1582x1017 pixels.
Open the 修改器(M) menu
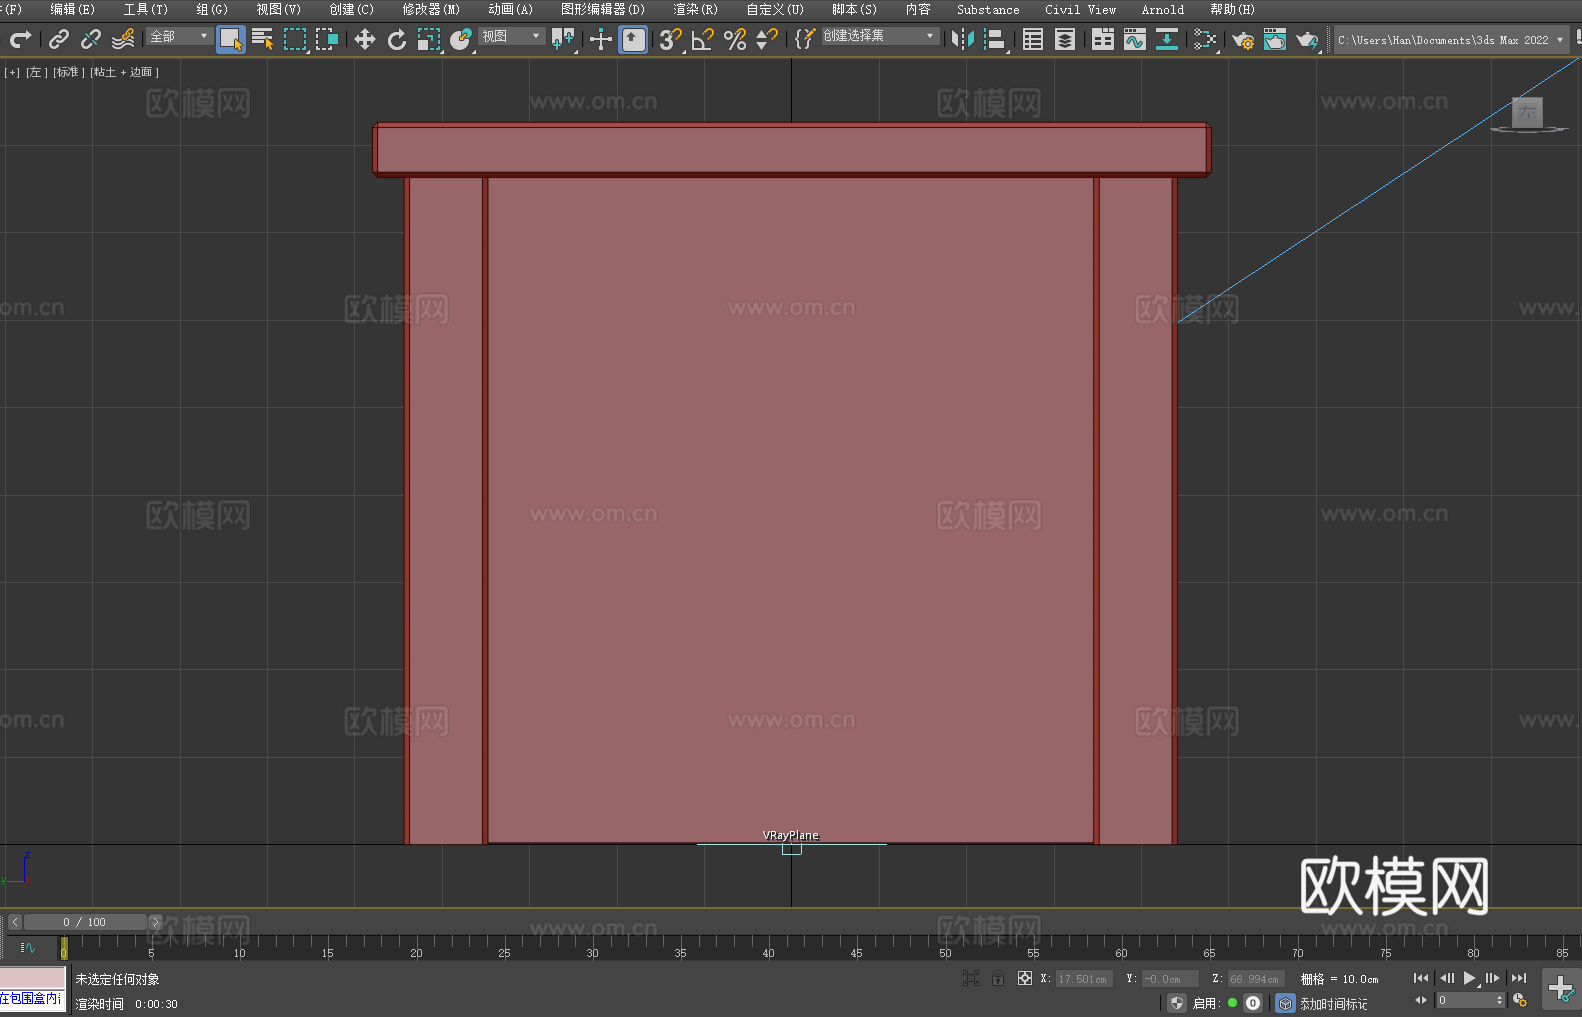(x=431, y=9)
